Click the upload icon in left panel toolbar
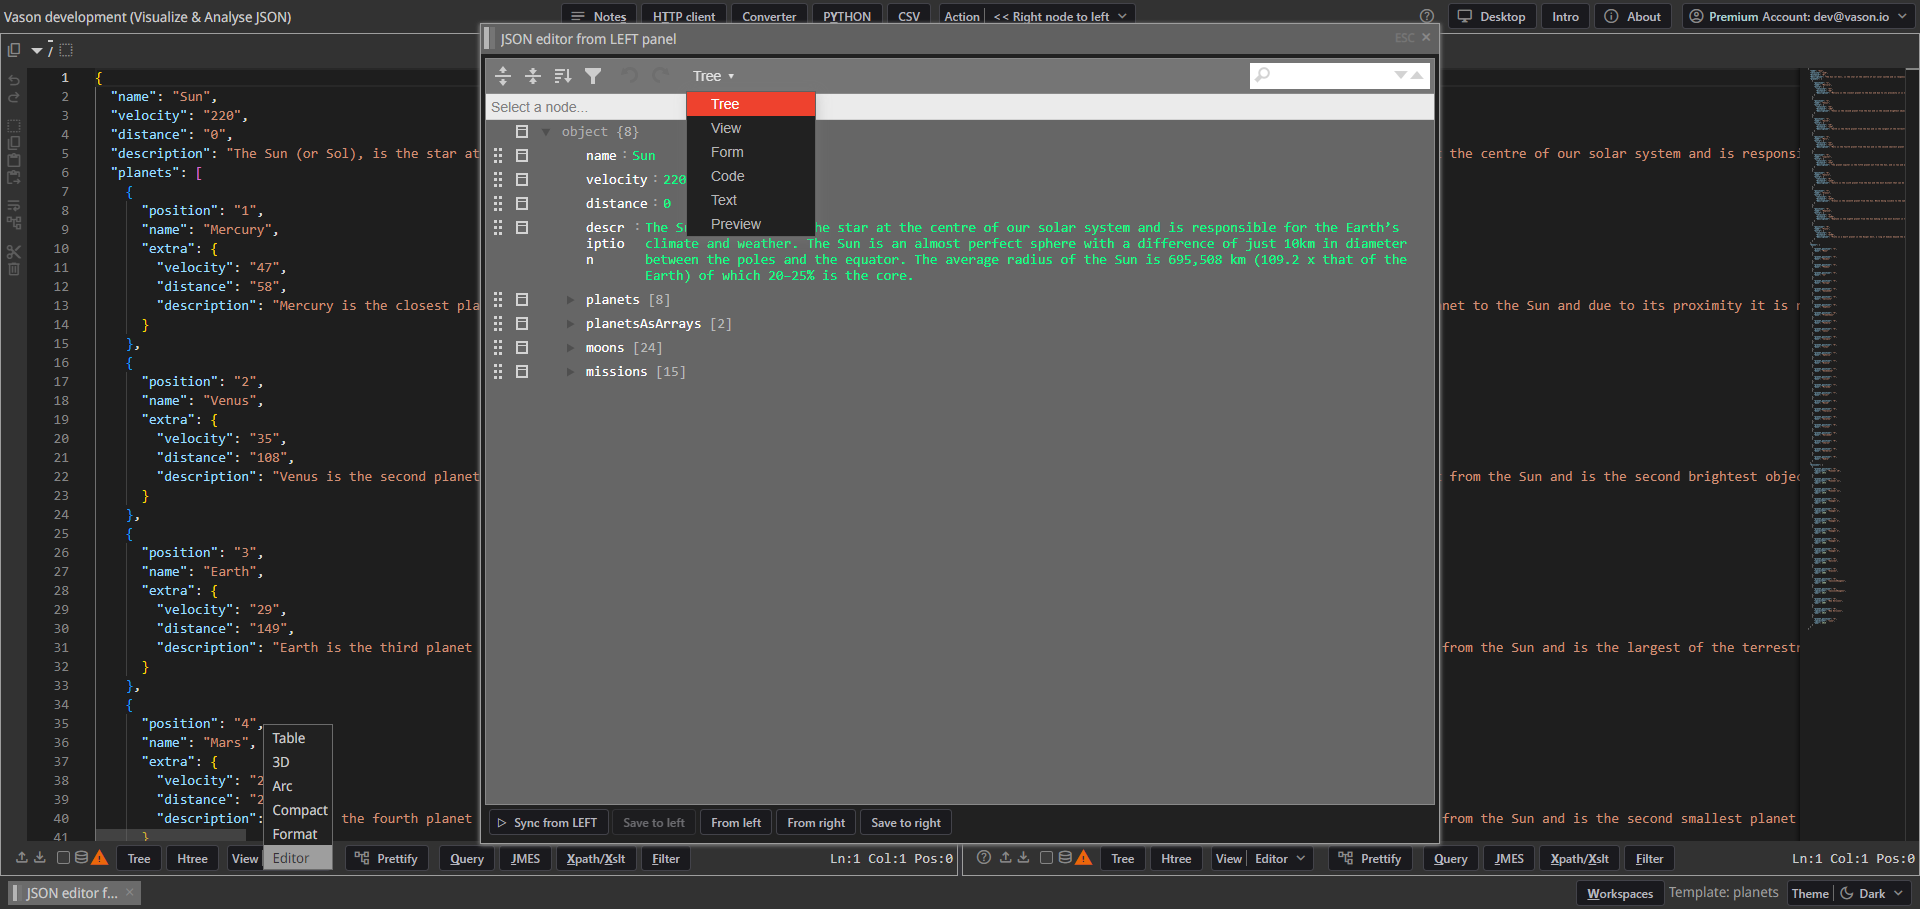The height and width of the screenshot is (909, 1920). (x=22, y=858)
